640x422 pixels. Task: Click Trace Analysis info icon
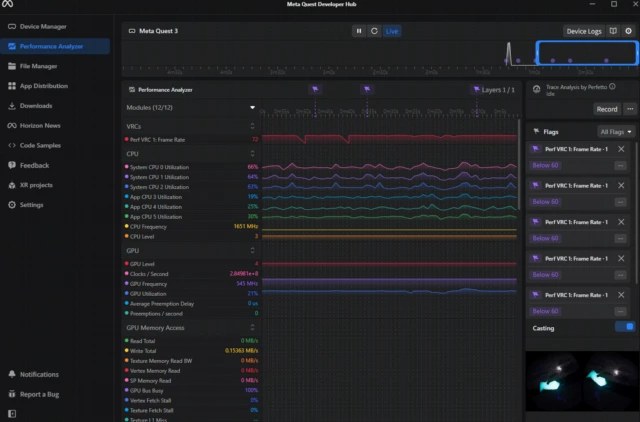tap(612, 87)
